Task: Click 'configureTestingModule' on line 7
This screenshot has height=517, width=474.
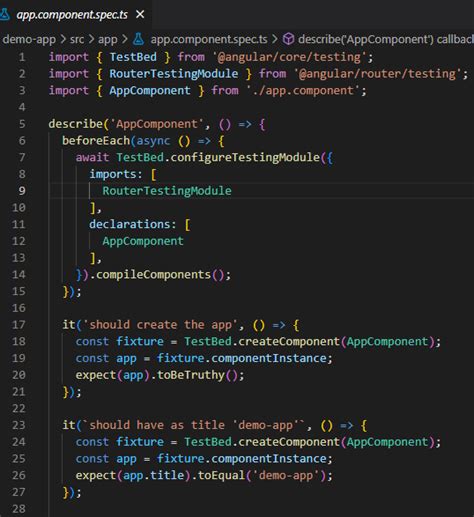Action: pyautogui.click(x=245, y=157)
